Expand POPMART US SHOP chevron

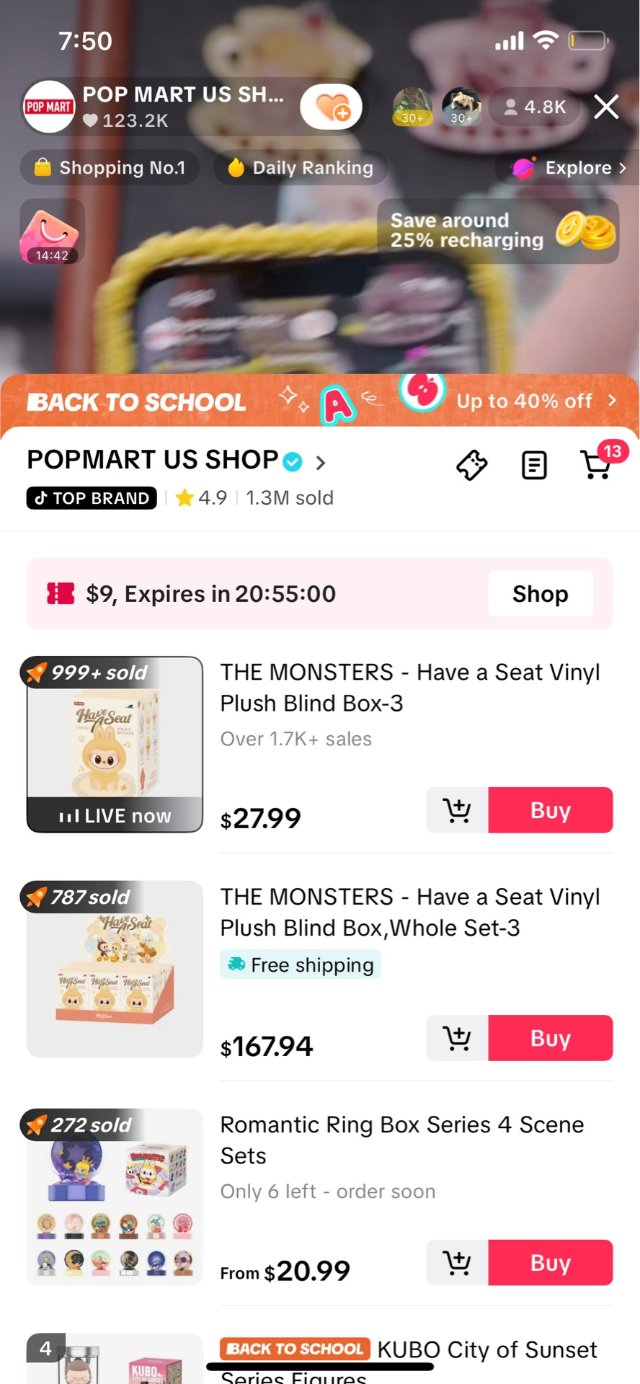[321, 463]
